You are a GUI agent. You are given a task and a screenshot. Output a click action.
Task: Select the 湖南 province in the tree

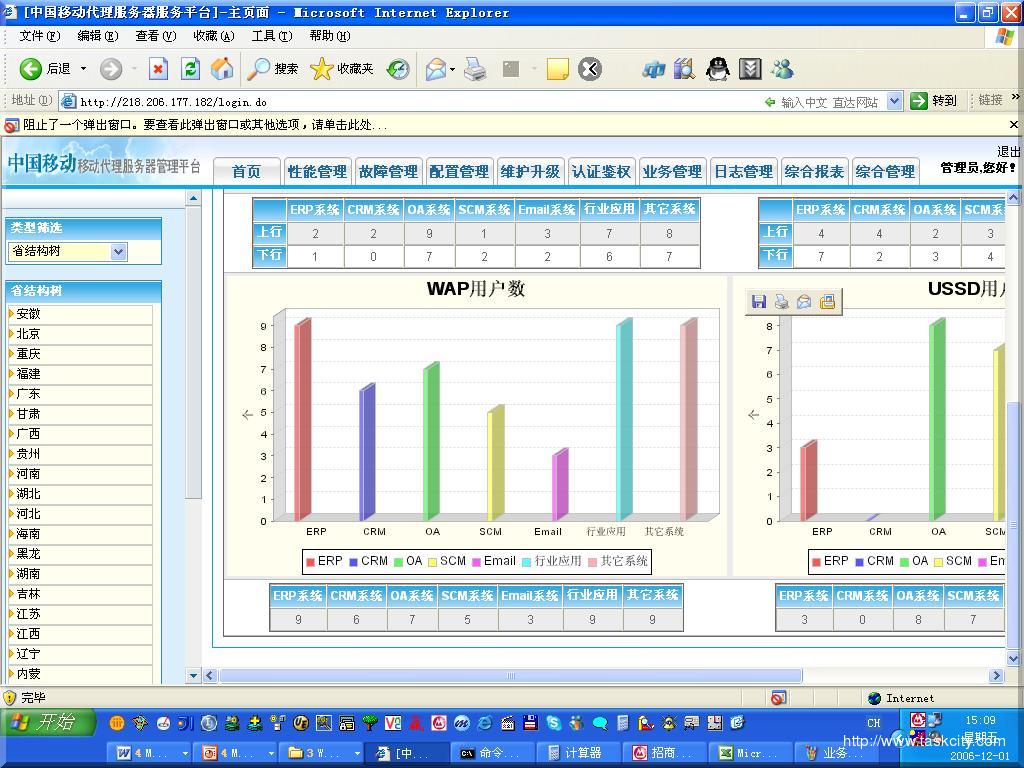(28, 574)
